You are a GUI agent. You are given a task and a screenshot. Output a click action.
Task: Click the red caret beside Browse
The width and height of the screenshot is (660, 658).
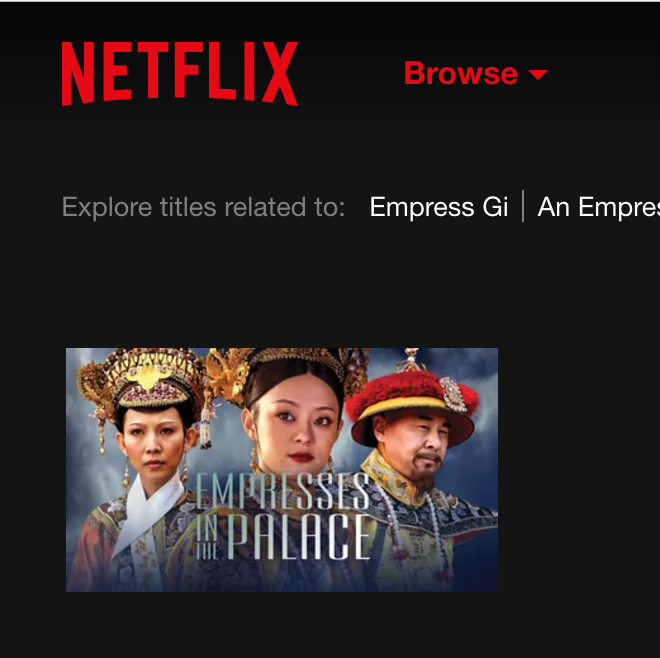pos(538,75)
